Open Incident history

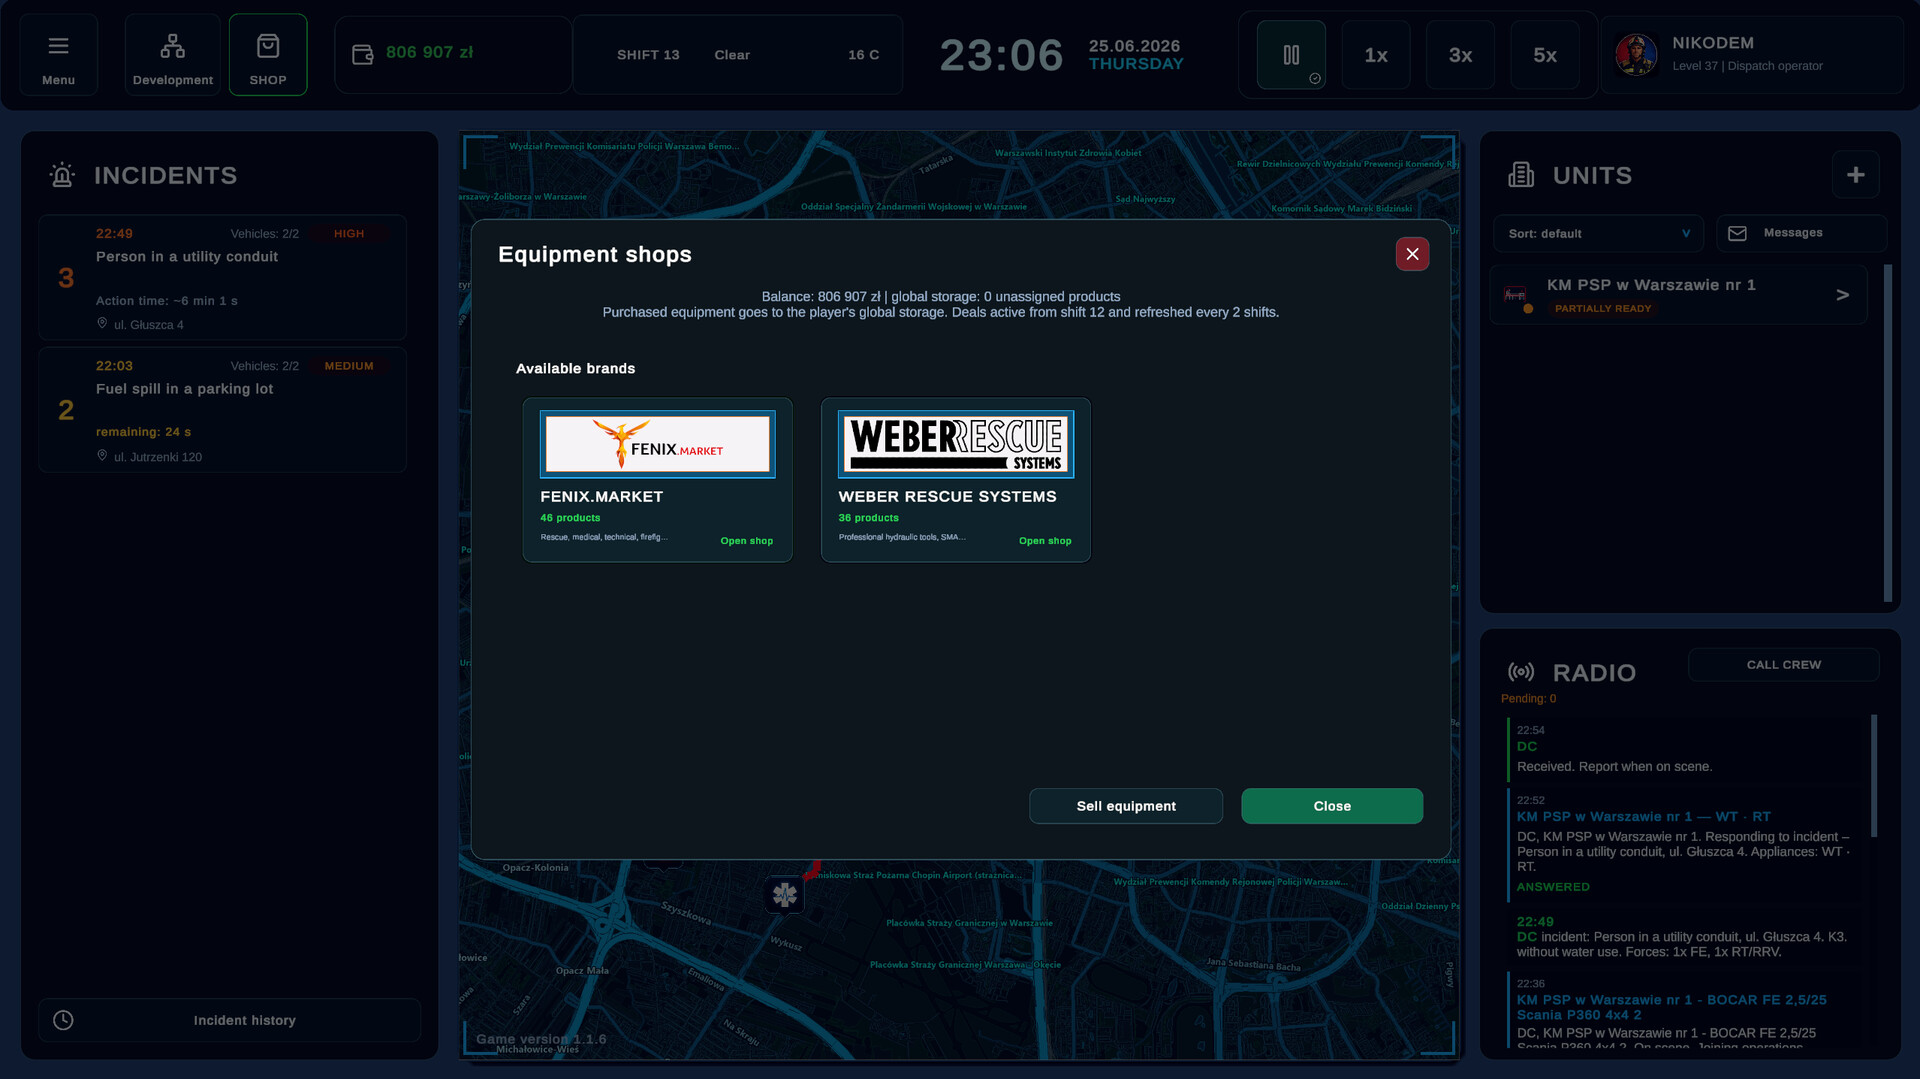click(x=229, y=1020)
